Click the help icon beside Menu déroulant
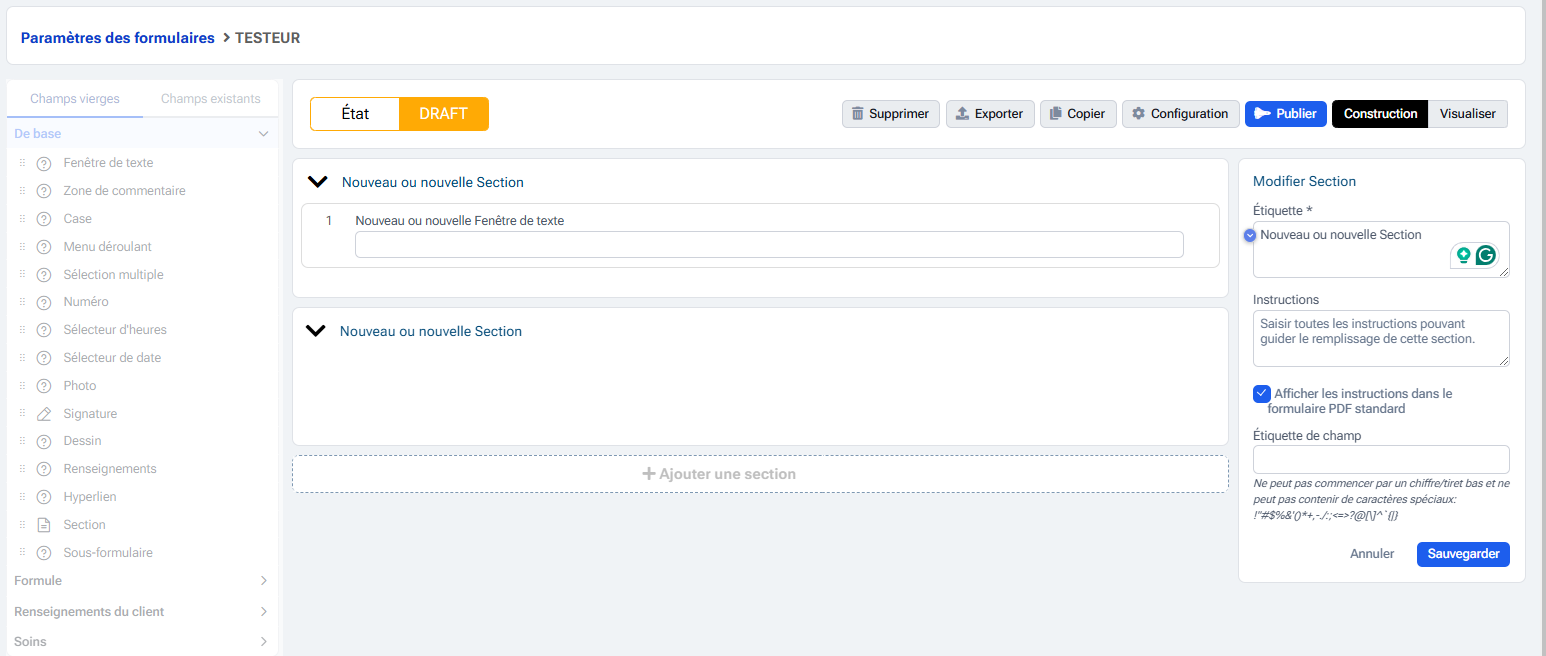Image resolution: width=1546 pixels, height=656 pixels. [44, 247]
